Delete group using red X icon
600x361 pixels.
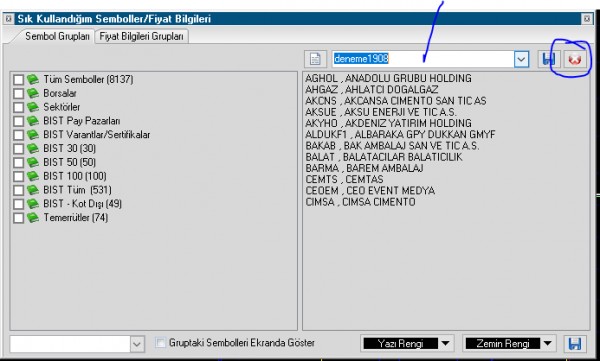click(x=575, y=59)
